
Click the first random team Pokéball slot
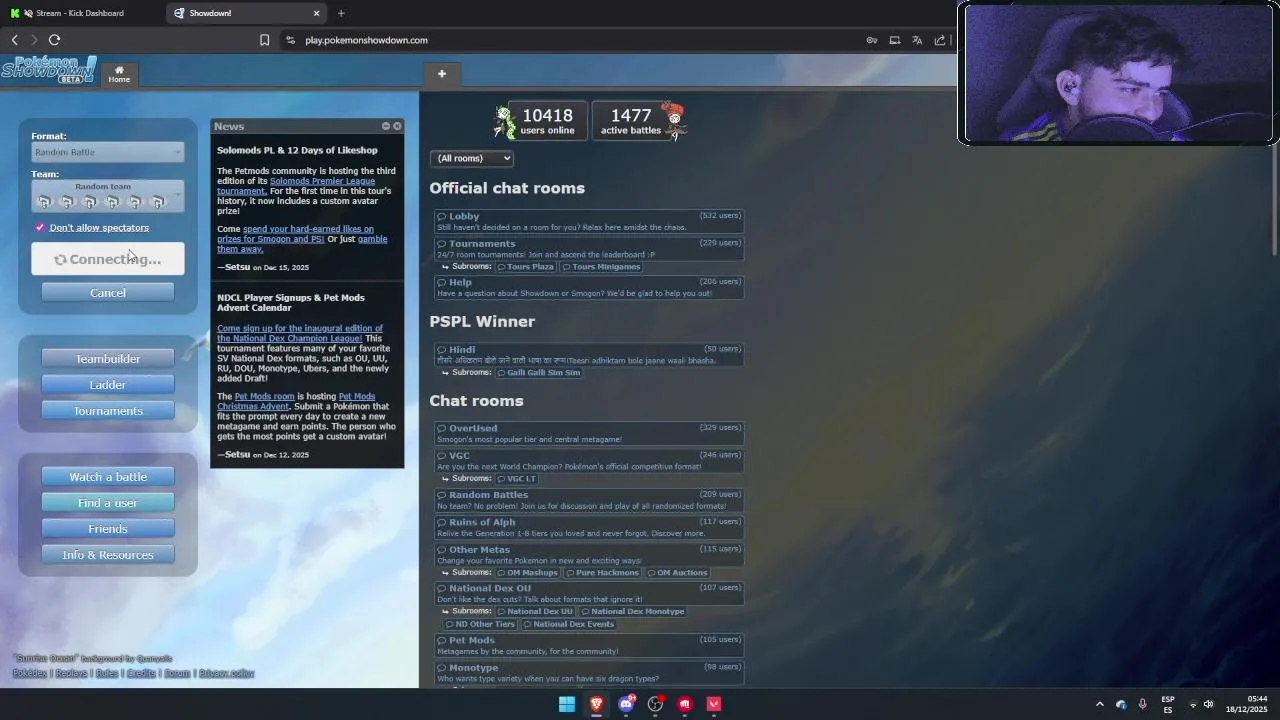pyautogui.click(x=44, y=202)
